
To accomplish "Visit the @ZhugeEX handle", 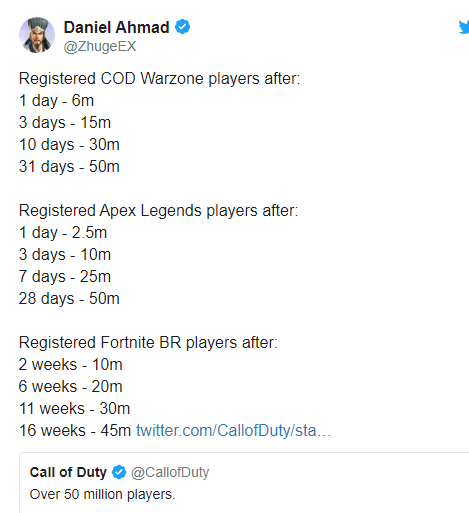I will [x=100, y=46].
